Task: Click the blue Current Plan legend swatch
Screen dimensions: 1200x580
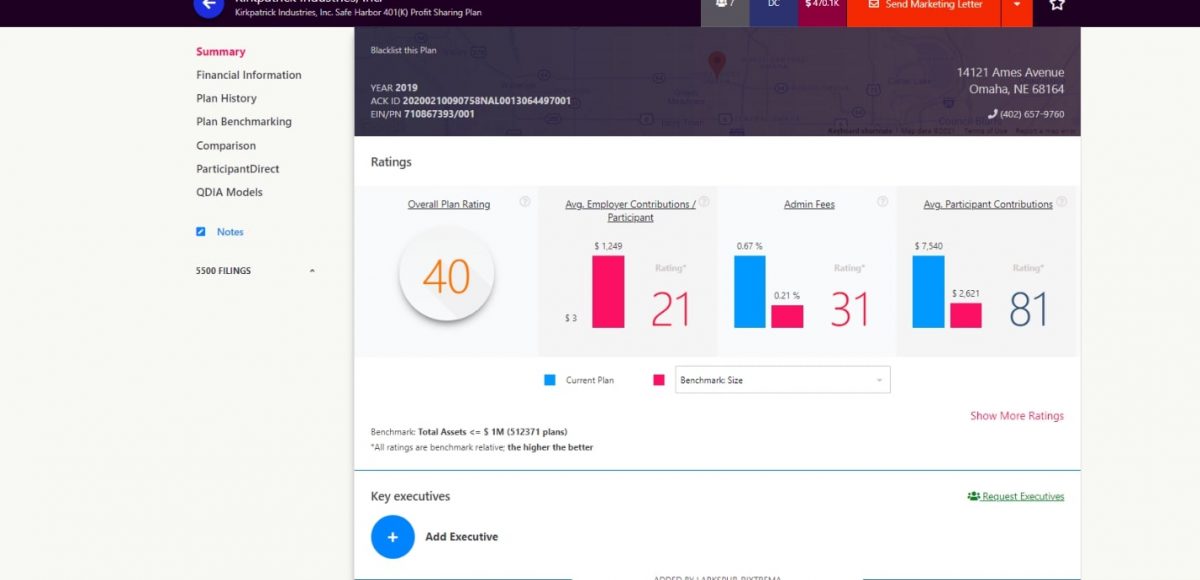Action: click(x=550, y=380)
